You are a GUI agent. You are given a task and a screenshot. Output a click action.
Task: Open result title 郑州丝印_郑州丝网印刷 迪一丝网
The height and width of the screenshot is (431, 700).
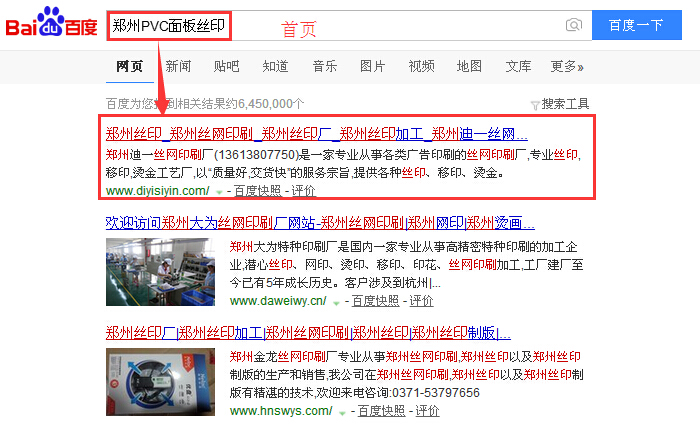[317, 134]
